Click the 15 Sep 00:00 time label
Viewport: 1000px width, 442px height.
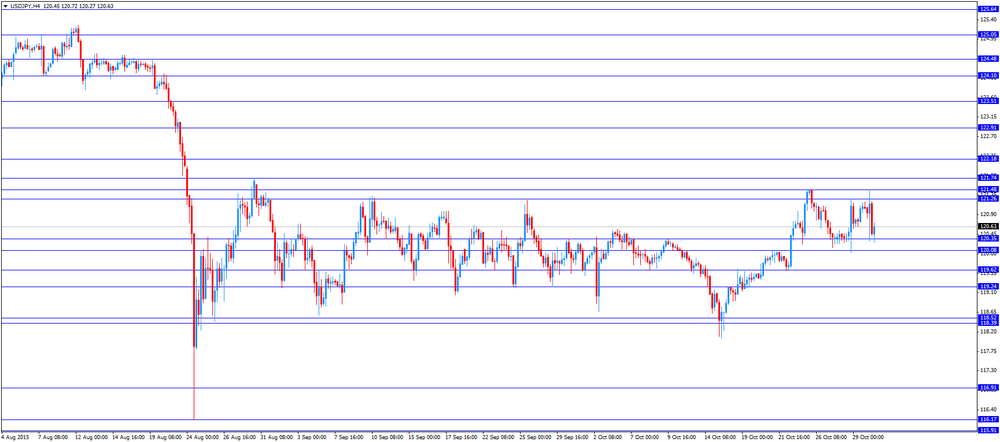click(x=424, y=438)
